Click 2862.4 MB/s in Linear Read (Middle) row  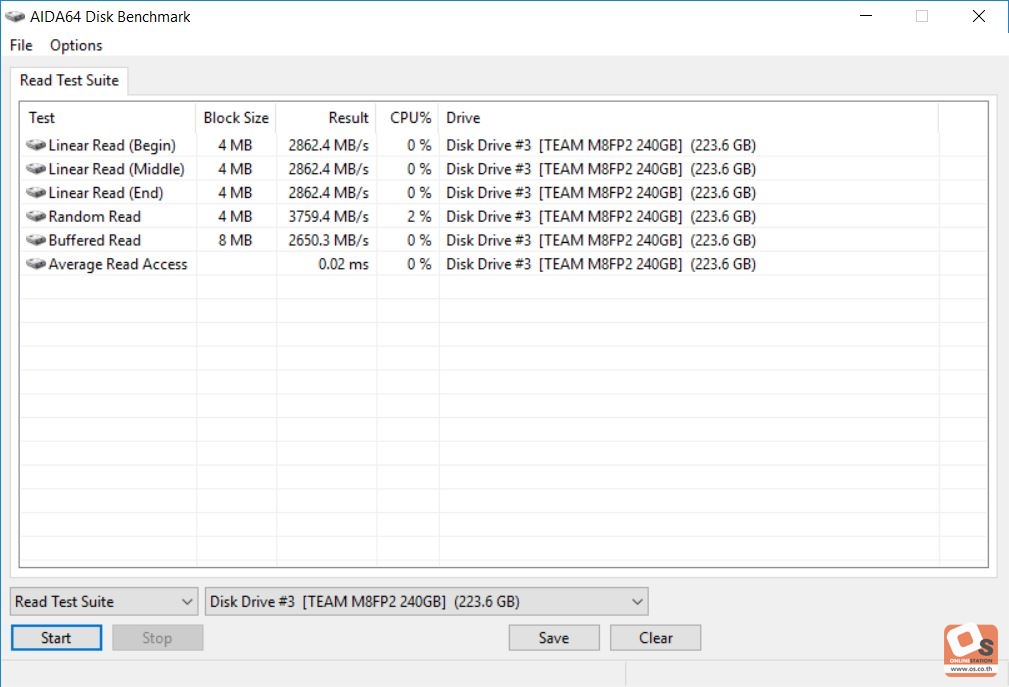pyautogui.click(x=329, y=169)
